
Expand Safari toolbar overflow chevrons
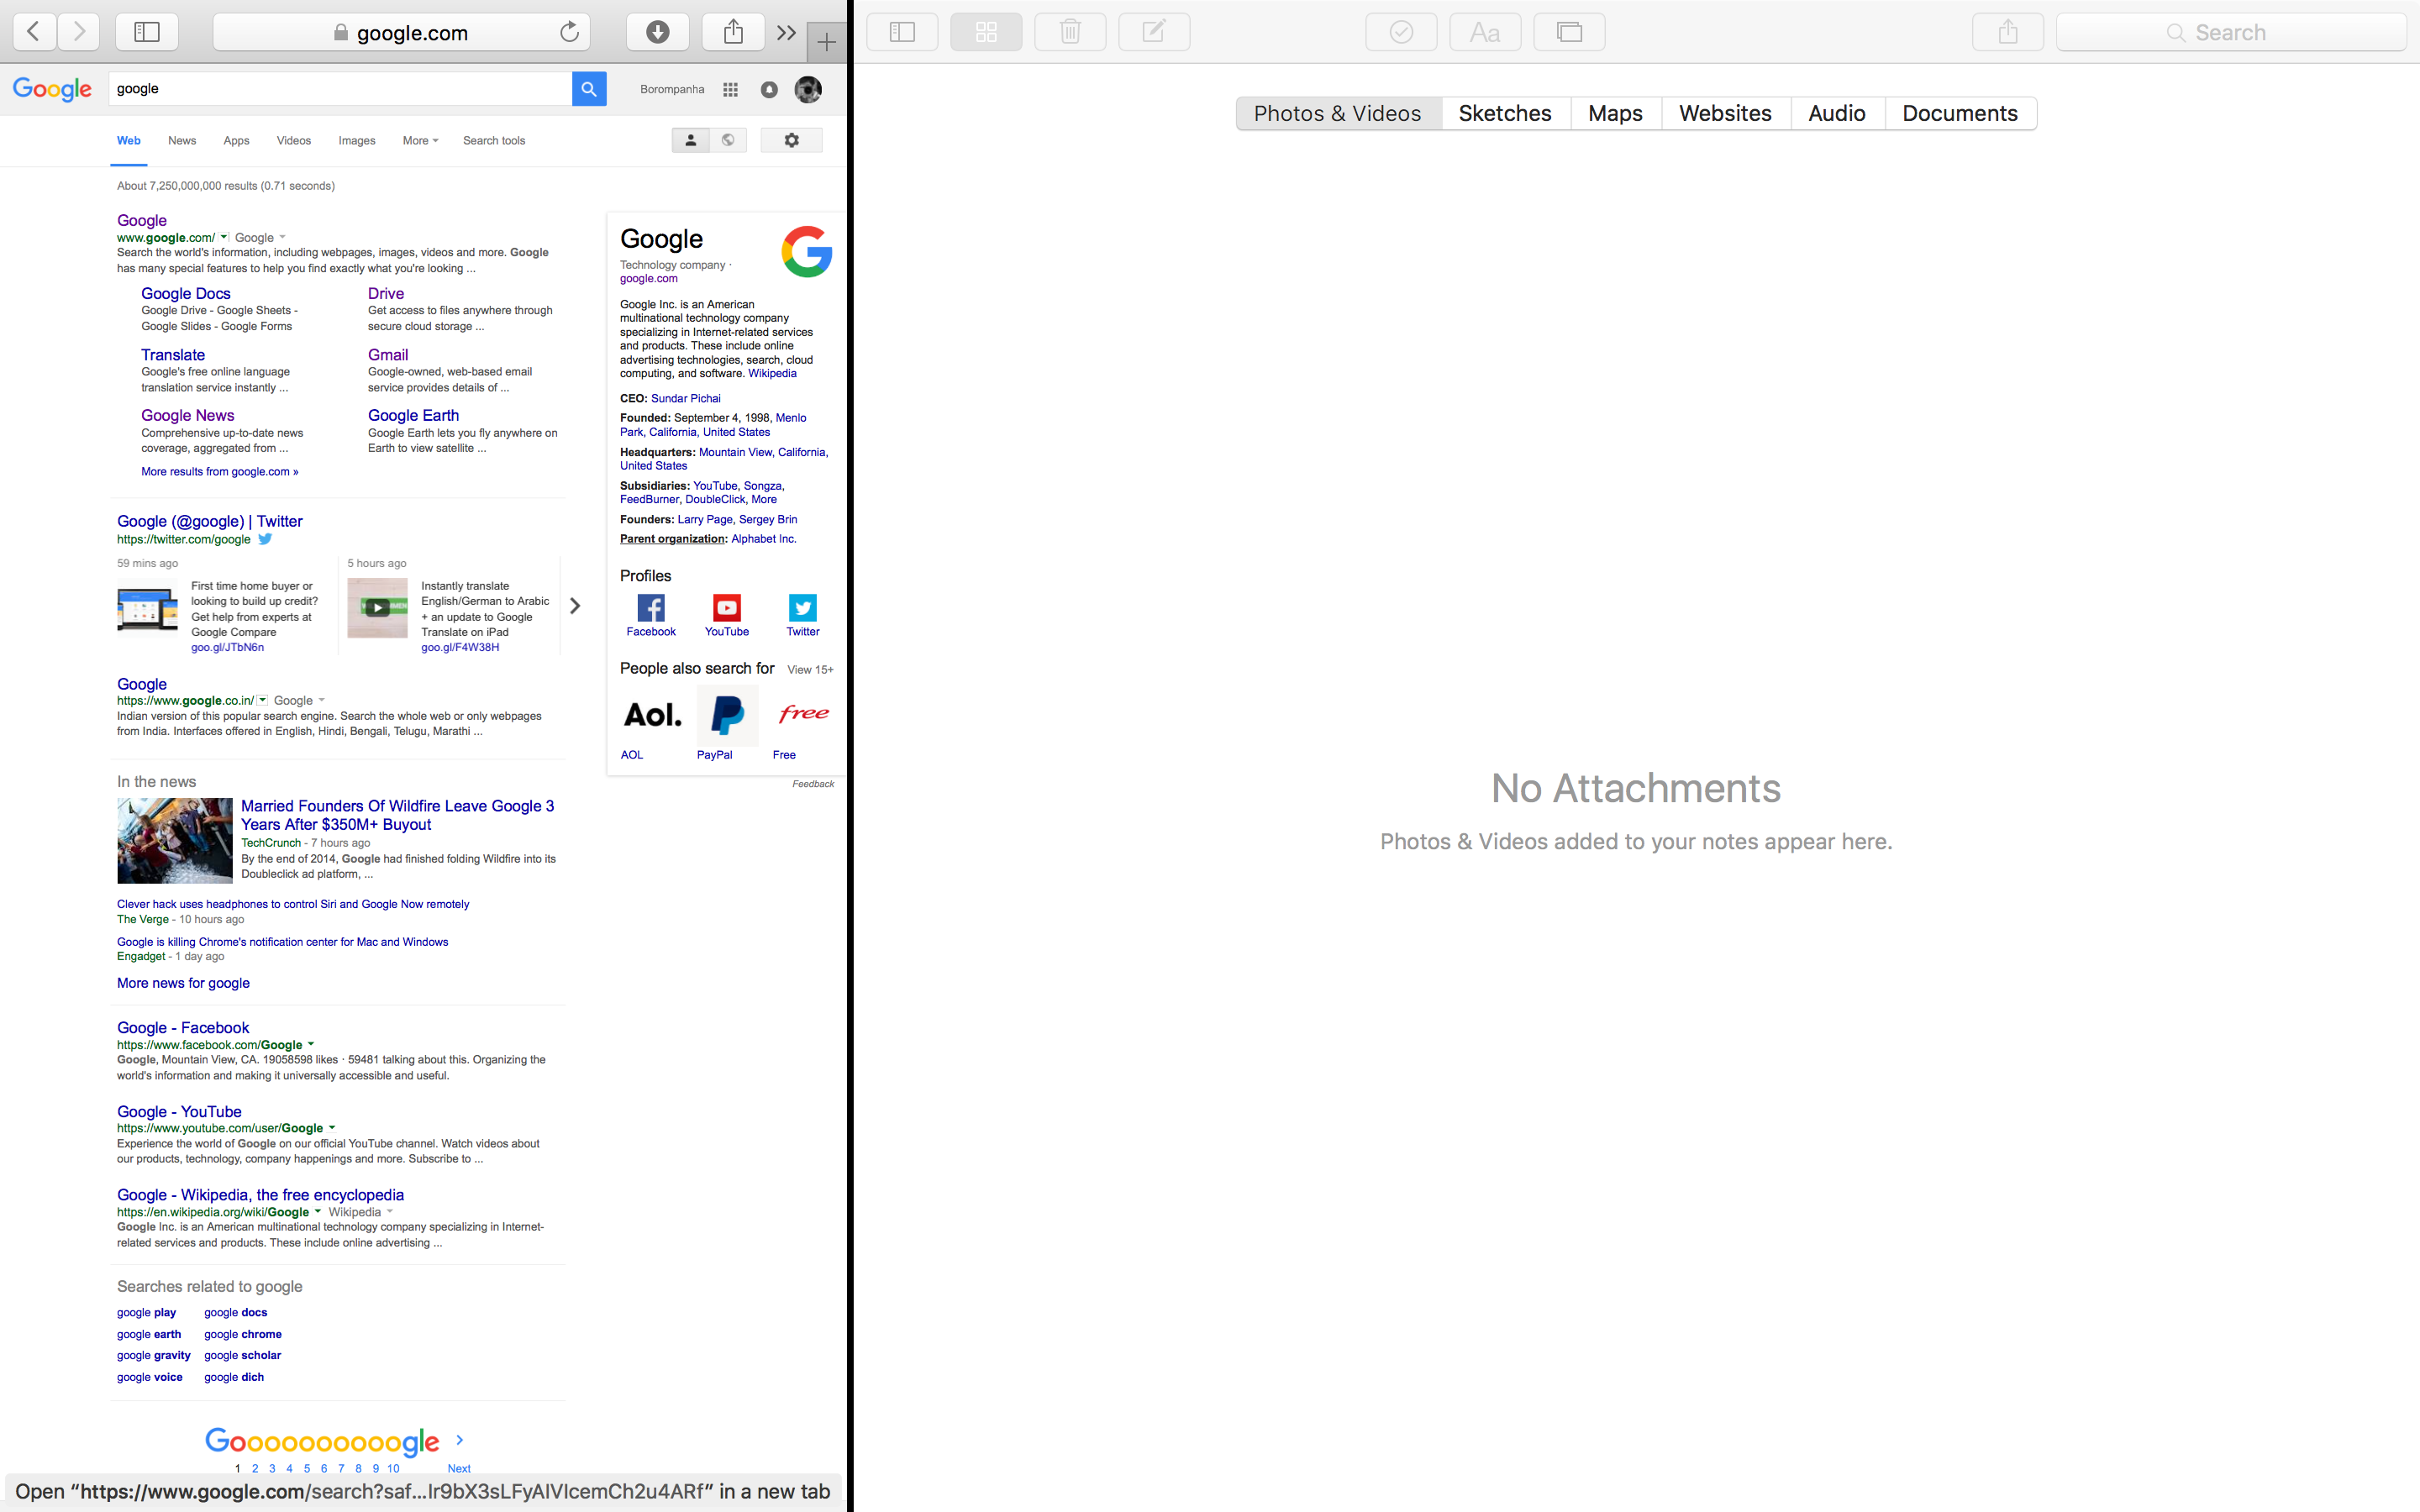click(x=786, y=32)
